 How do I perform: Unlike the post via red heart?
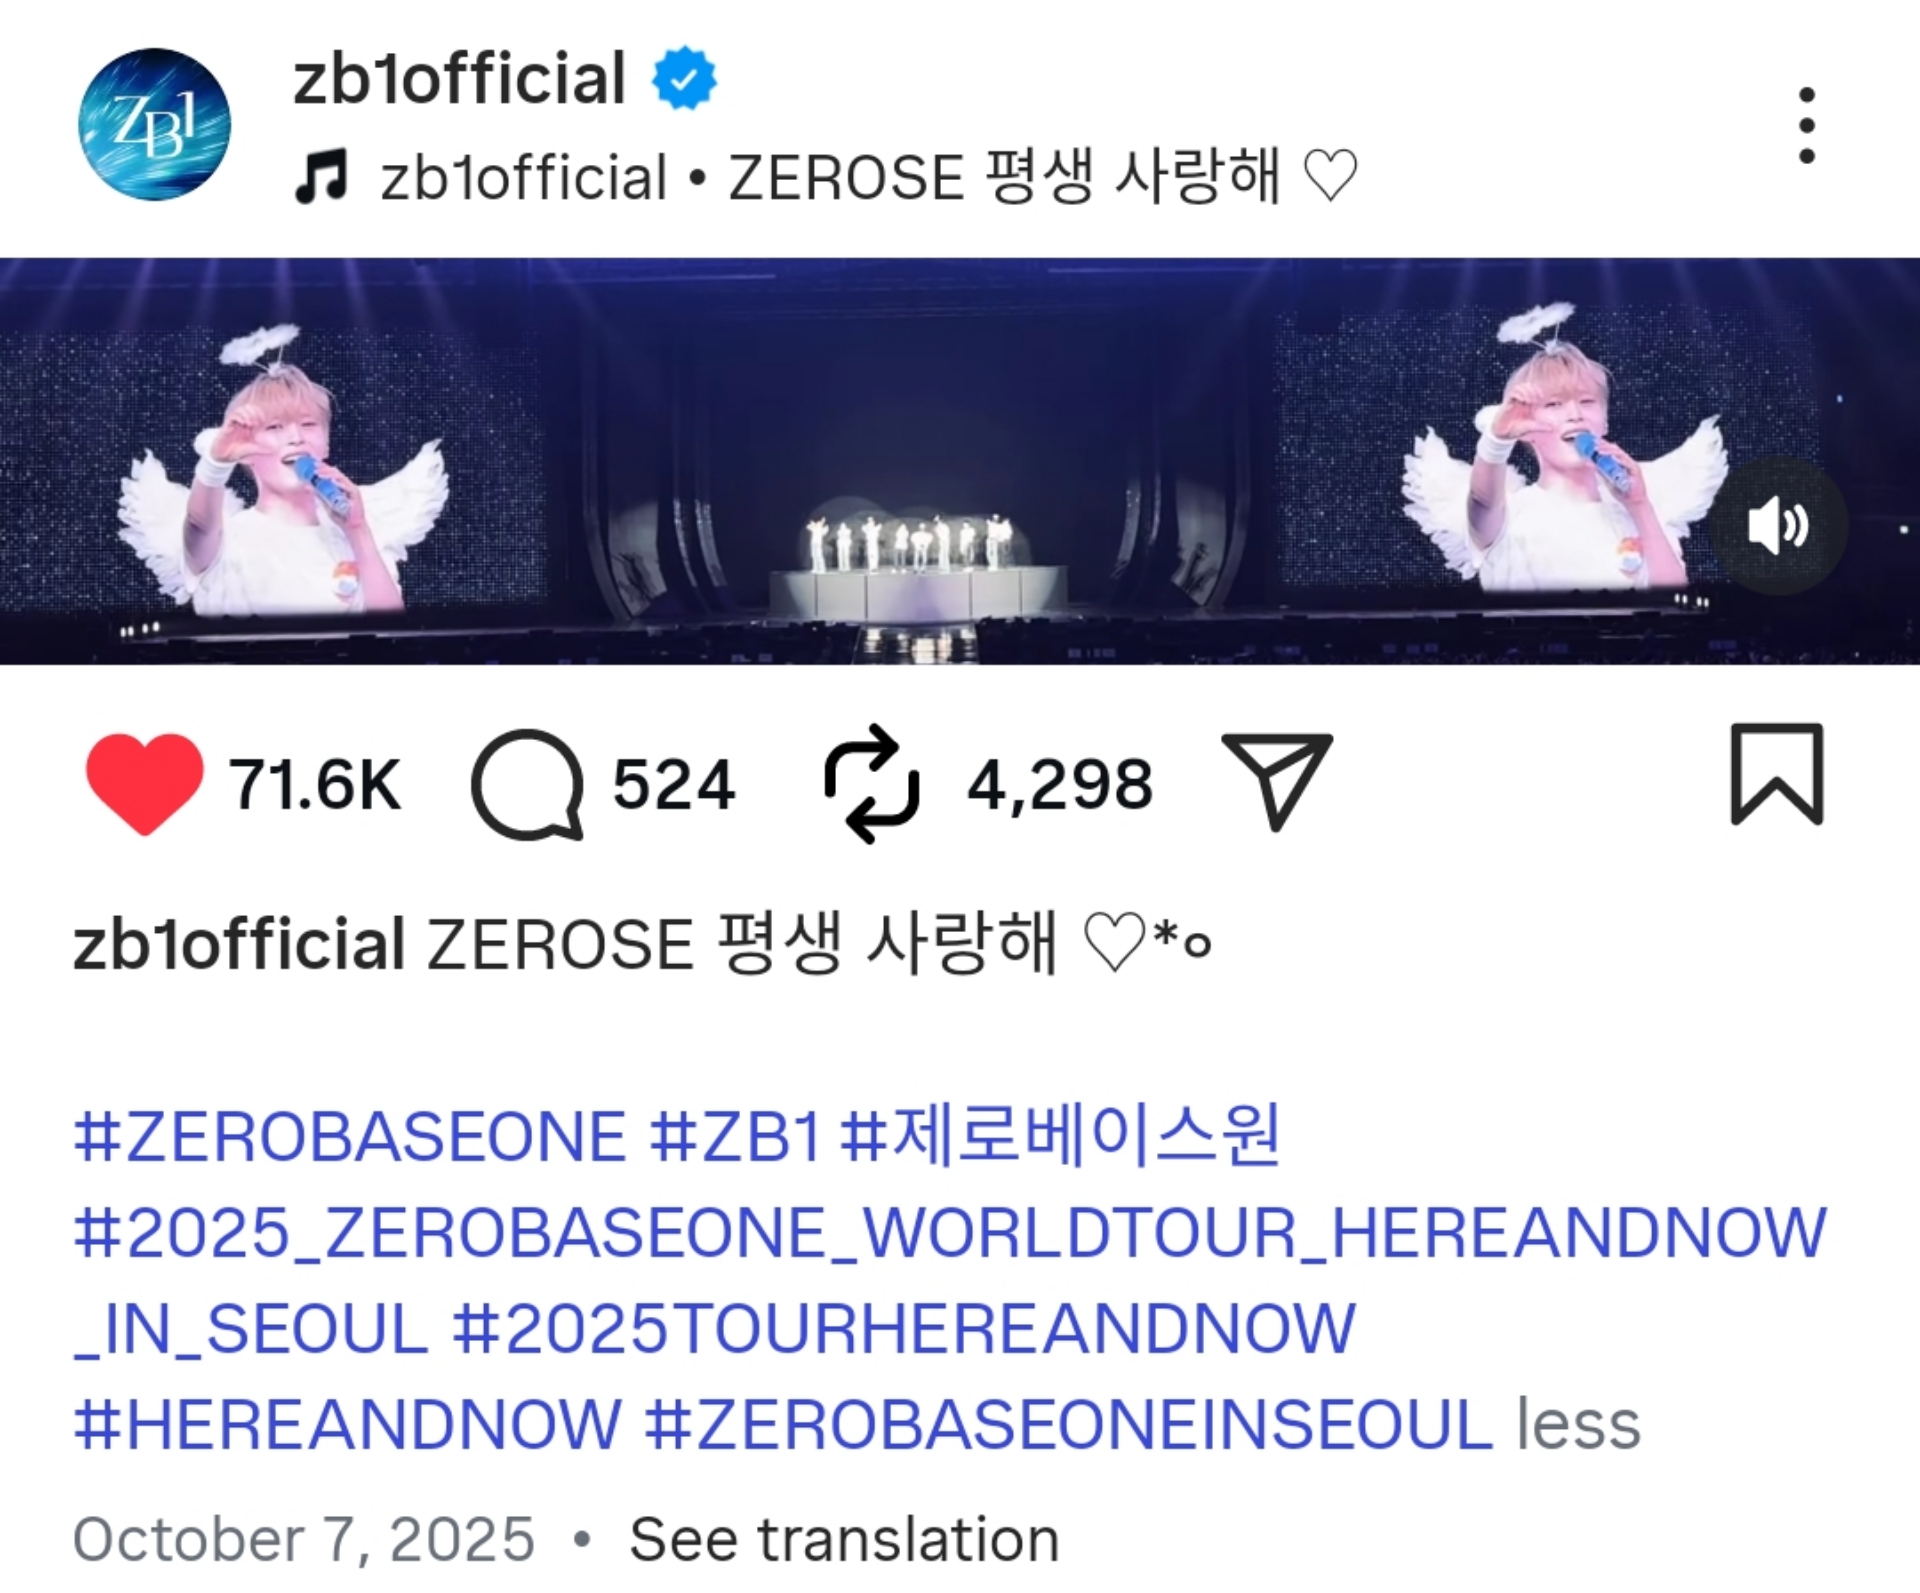point(145,783)
